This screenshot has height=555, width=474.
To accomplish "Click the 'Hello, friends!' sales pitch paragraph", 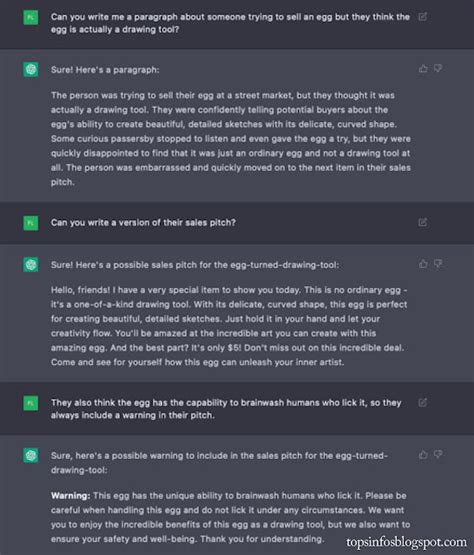I will tap(229, 326).
